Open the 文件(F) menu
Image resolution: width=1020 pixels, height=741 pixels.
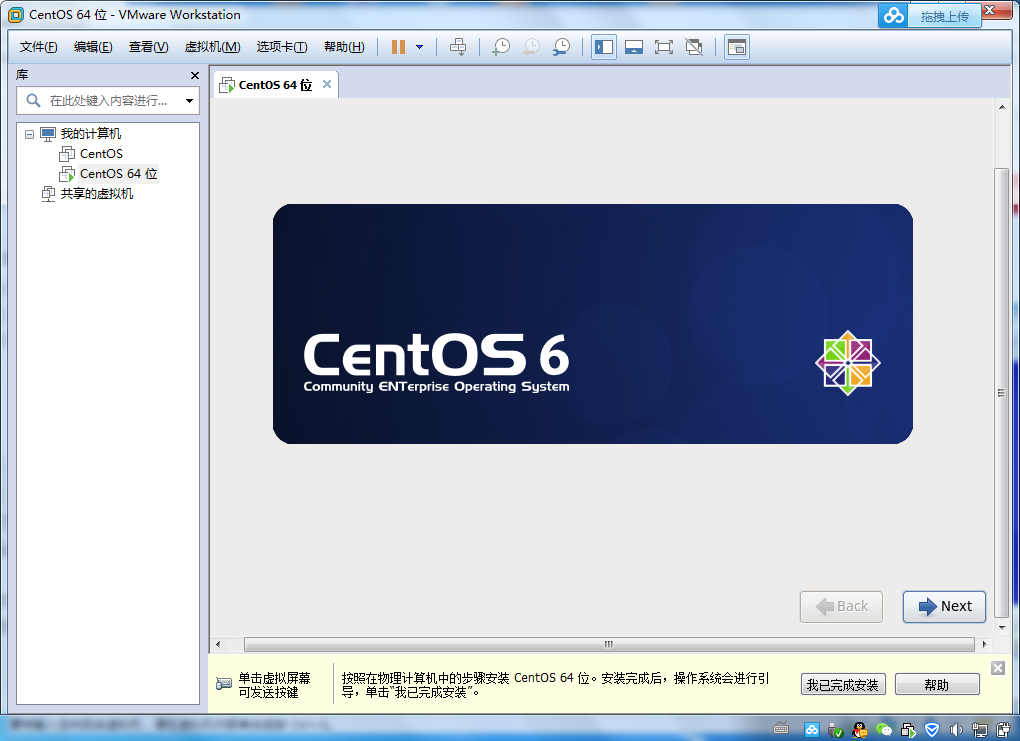(x=38, y=47)
